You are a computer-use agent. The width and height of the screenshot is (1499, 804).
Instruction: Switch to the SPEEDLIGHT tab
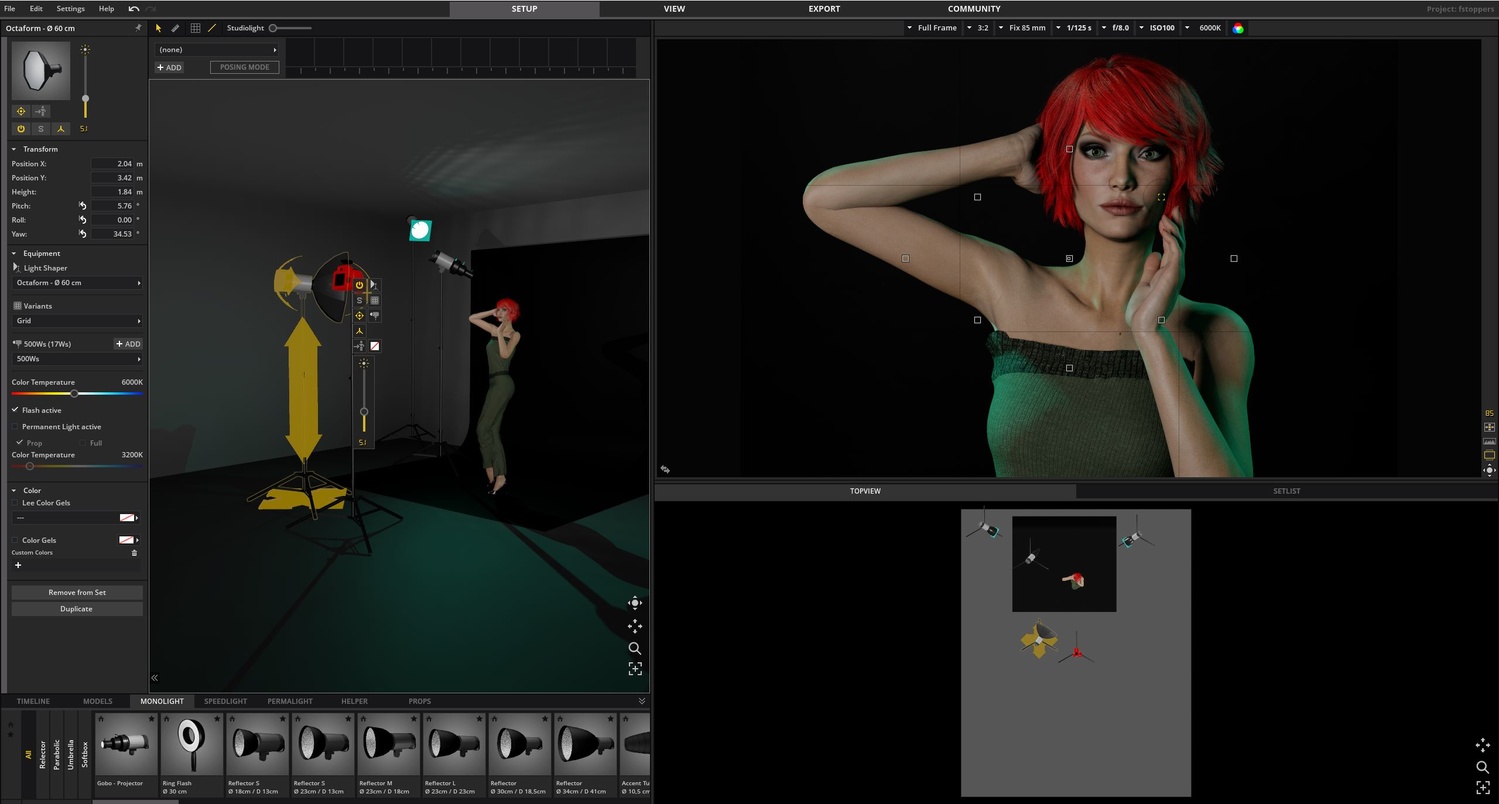225,701
